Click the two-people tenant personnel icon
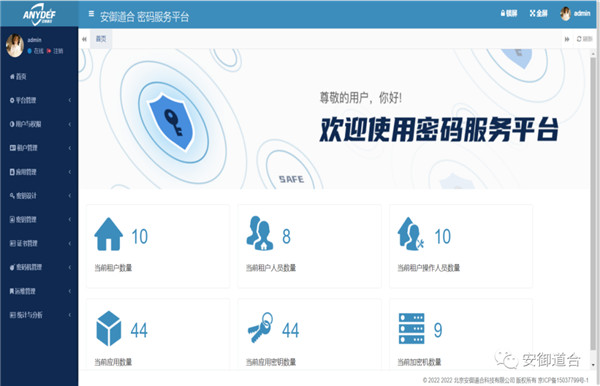This screenshot has height=386, width=600. (260, 233)
